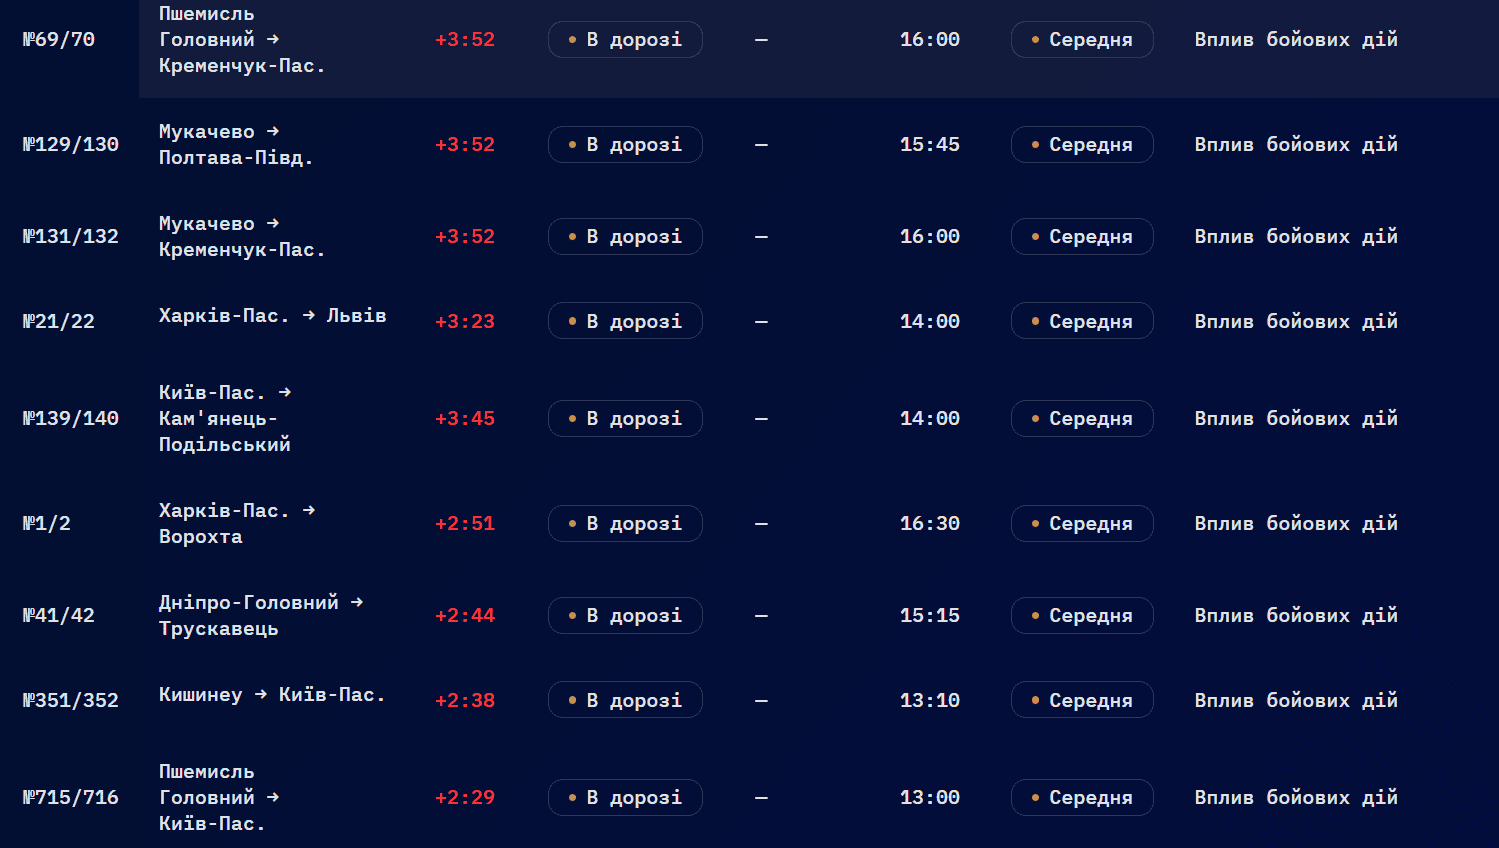
Task: Select the Київ-Пас. → Кам'янець-Подільський route
Action: coord(225,419)
